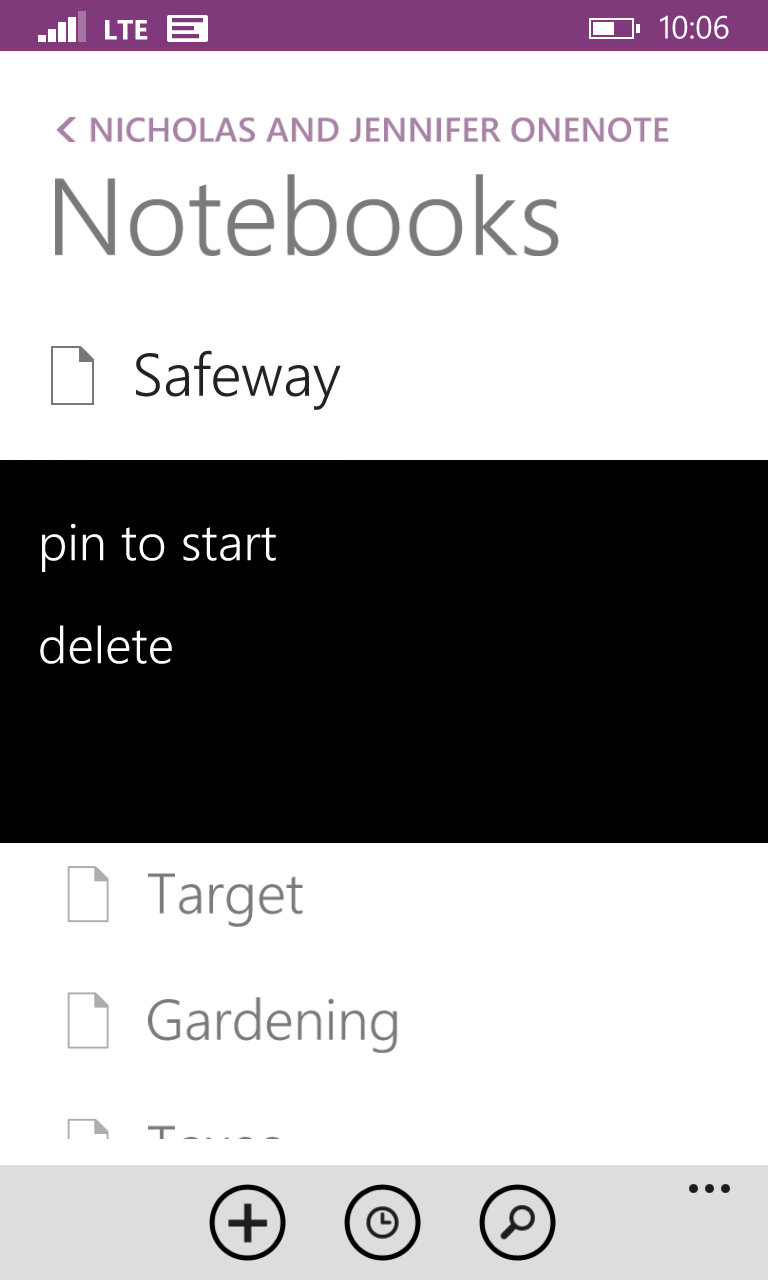Screen dimensions: 768x1280
Task: Tap the battery indicator in the status bar
Action: [x=613, y=28]
